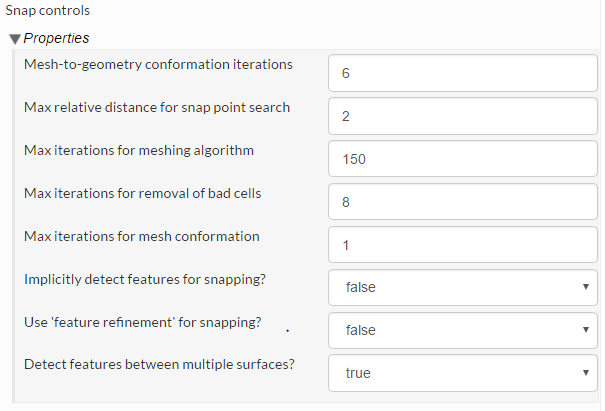Select the 'Max iterations for meshing algorithm' label

point(139,150)
